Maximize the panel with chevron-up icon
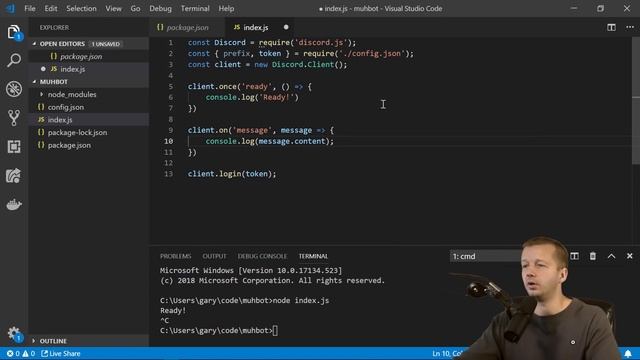Screen dimensions: 640x360 pyautogui.click(x=611, y=256)
